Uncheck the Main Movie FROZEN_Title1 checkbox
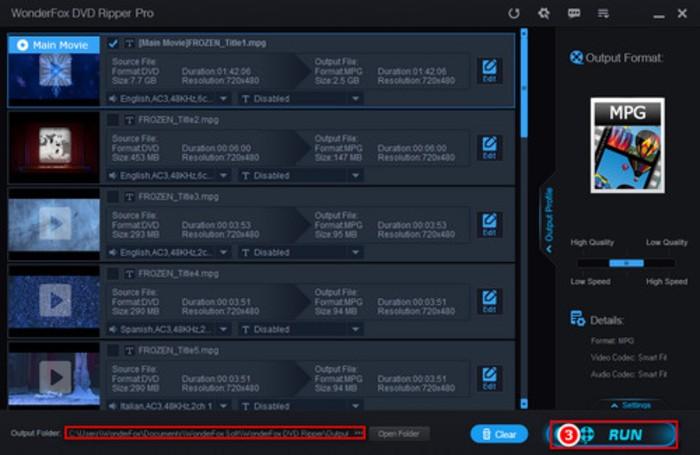Image resolution: width=700 pixels, height=455 pixels. point(113,43)
